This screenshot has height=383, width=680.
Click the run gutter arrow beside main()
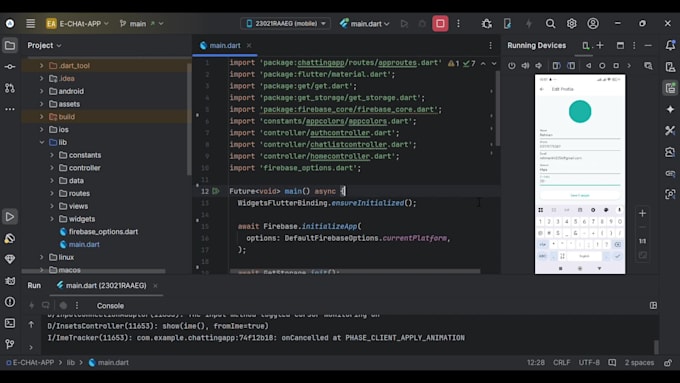pos(216,191)
